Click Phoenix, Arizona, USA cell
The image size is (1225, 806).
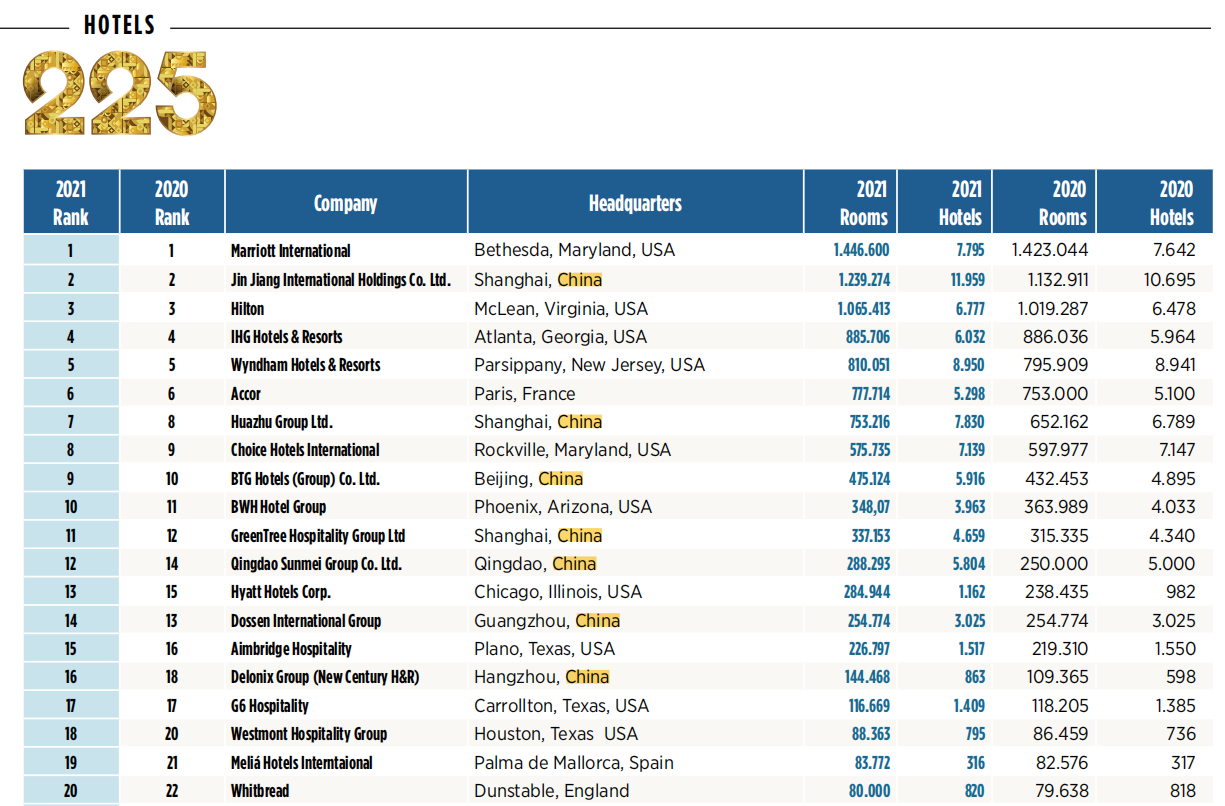(563, 507)
